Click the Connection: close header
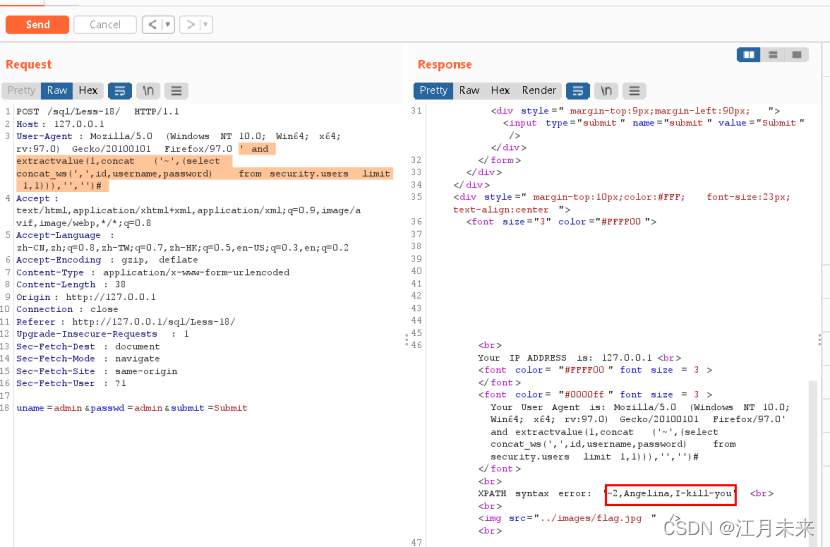The image size is (830, 547). click(67, 309)
